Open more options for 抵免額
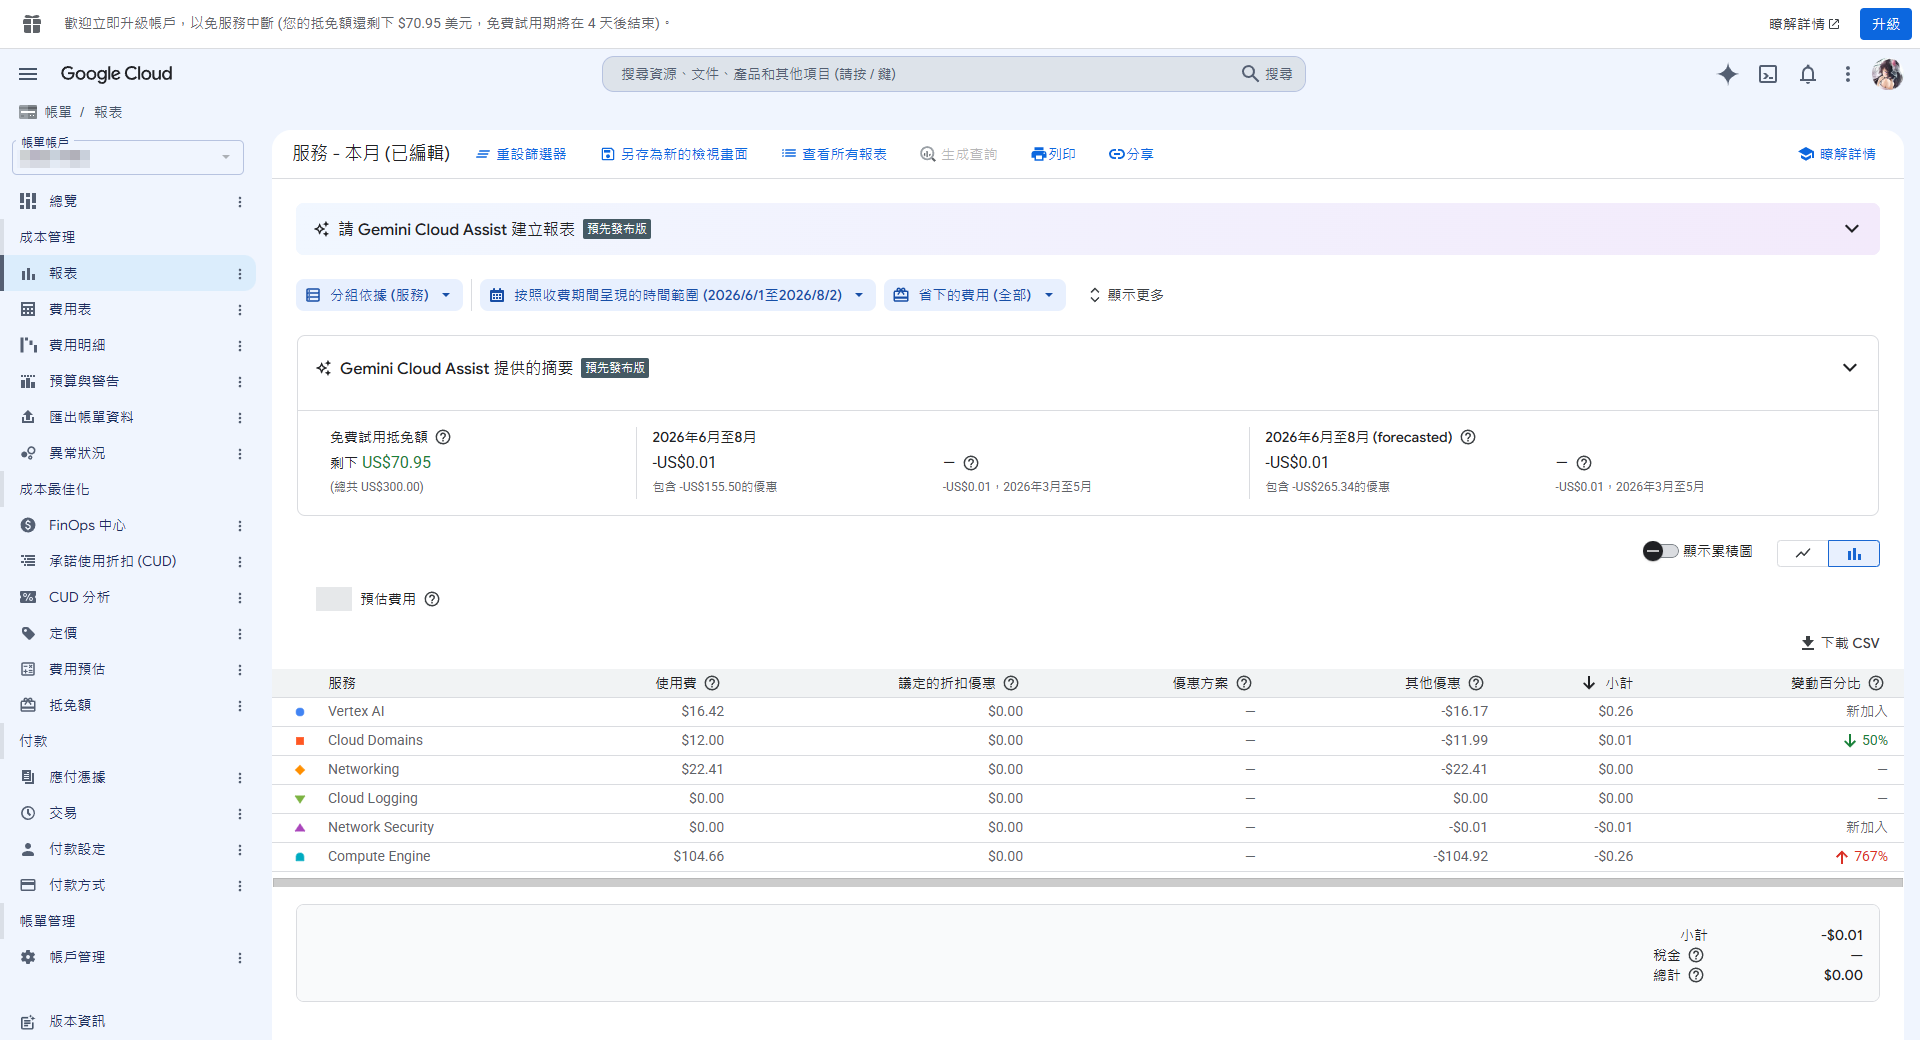Screen dimensions: 1920x1040 tap(240, 706)
